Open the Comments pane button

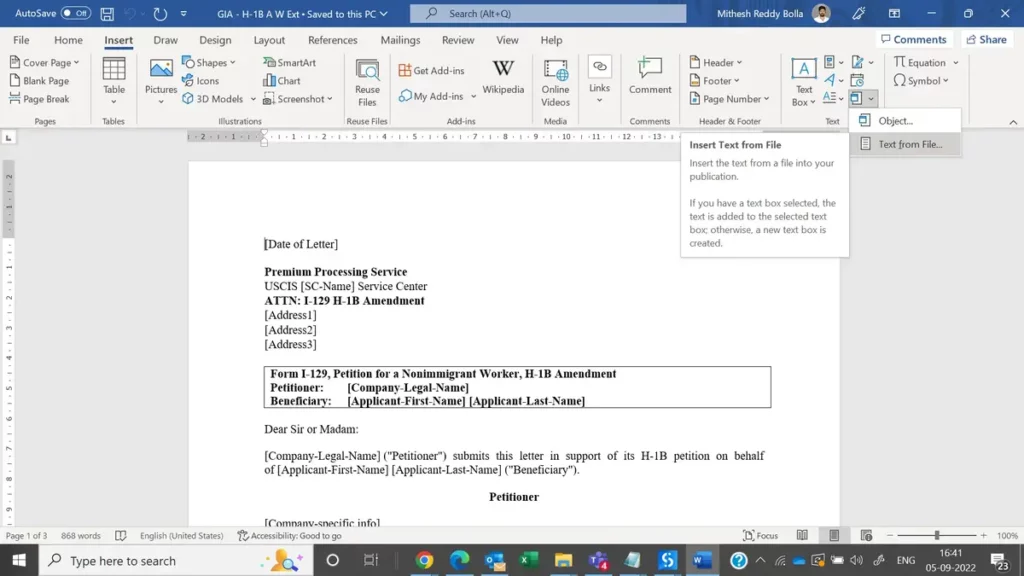click(x=913, y=40)
